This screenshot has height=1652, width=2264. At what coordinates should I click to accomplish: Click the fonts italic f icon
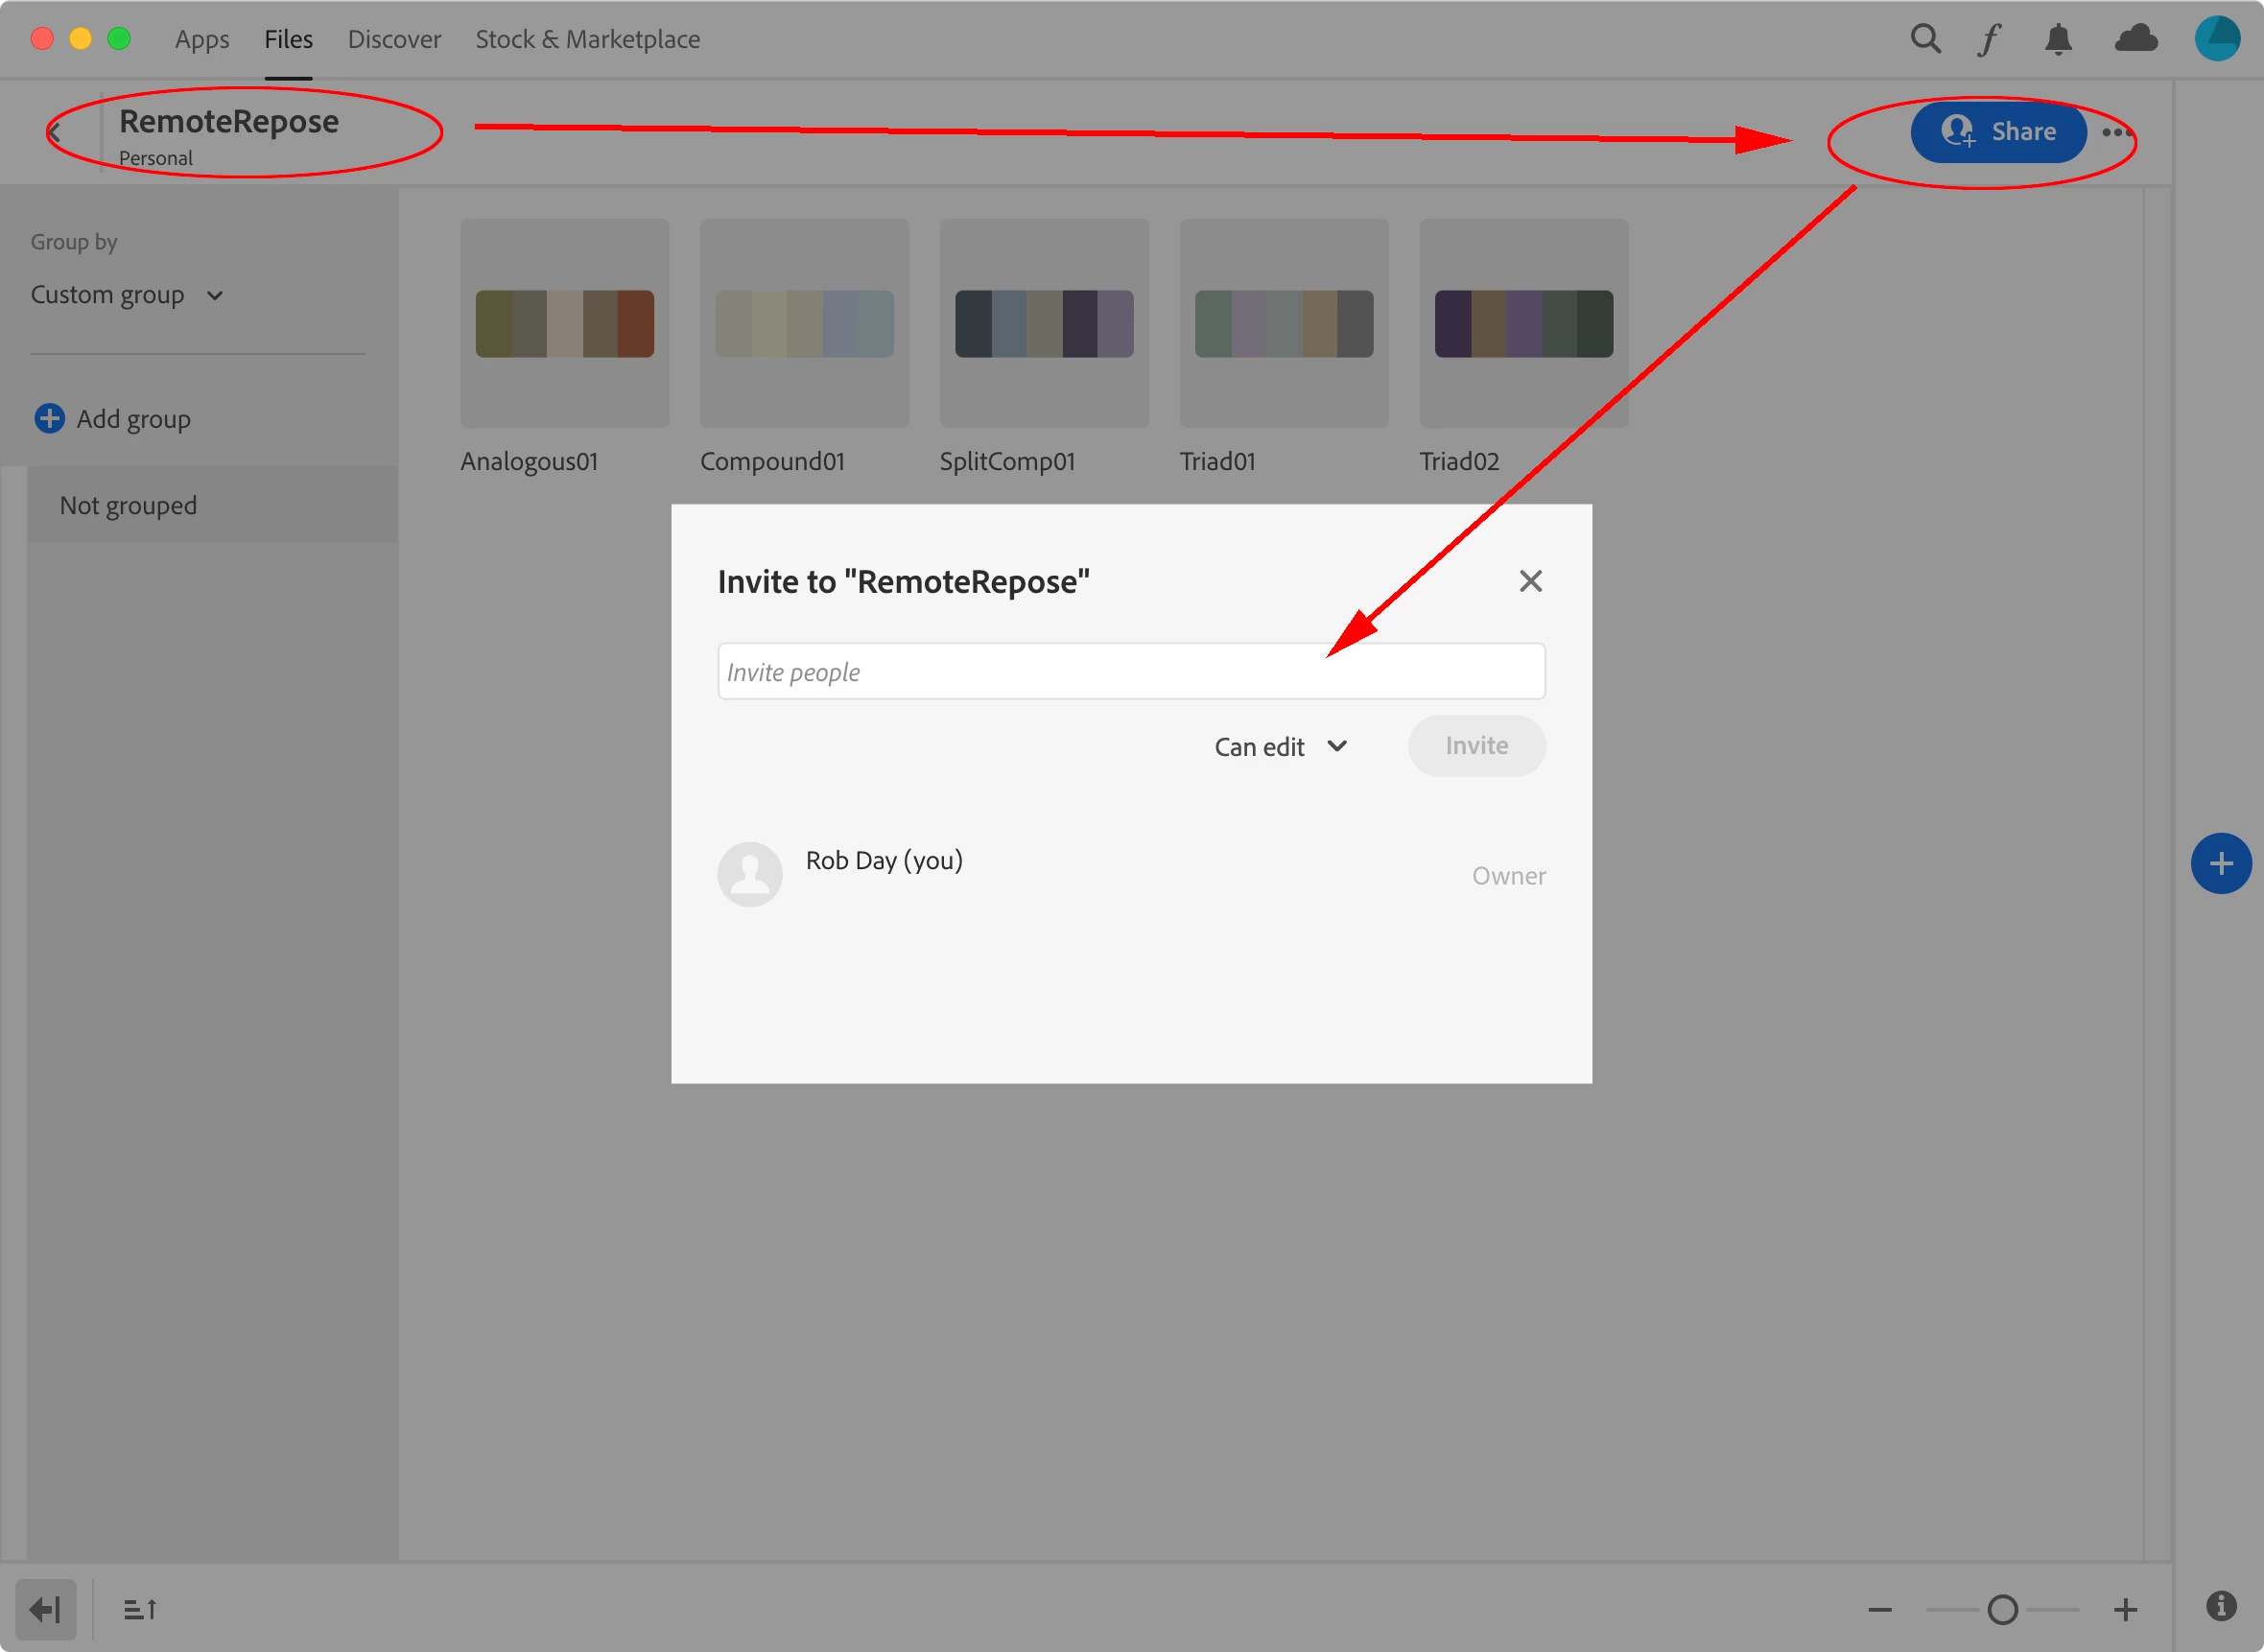coord(1988,39)
